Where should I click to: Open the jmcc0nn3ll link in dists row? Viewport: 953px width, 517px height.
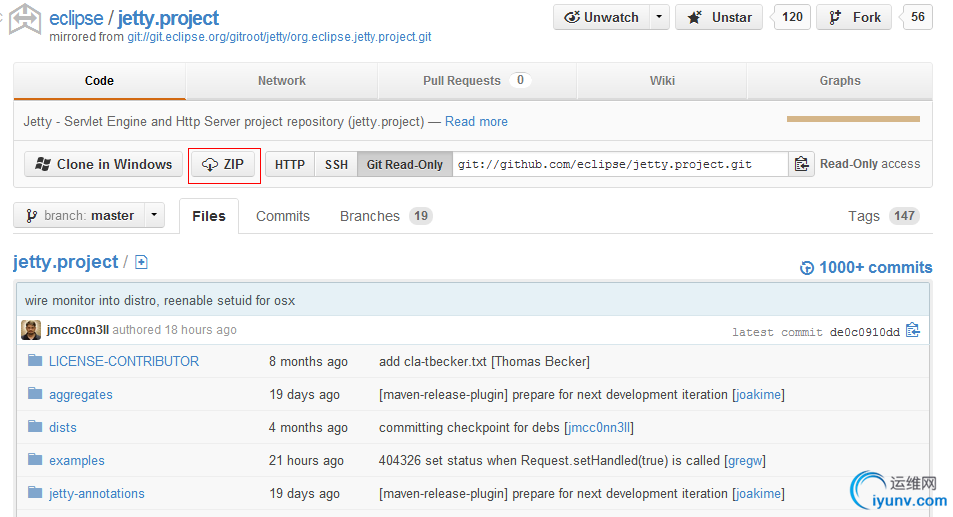599,428
